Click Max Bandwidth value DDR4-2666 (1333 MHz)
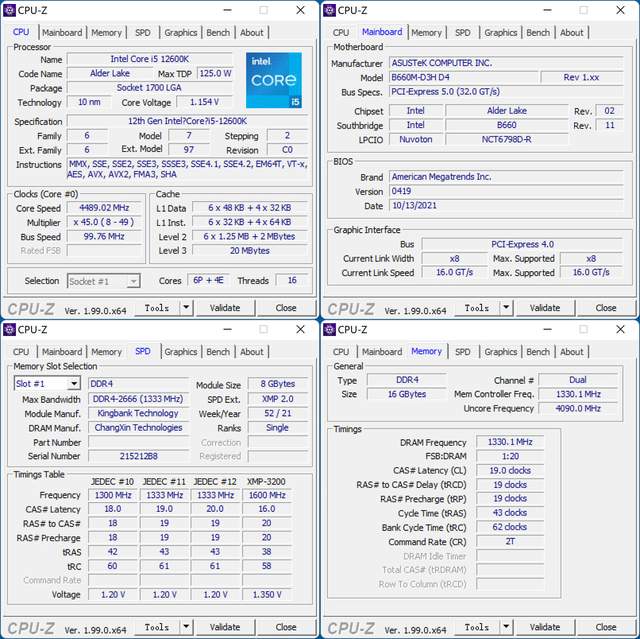The image size is (640, 639). pos(138,399)
